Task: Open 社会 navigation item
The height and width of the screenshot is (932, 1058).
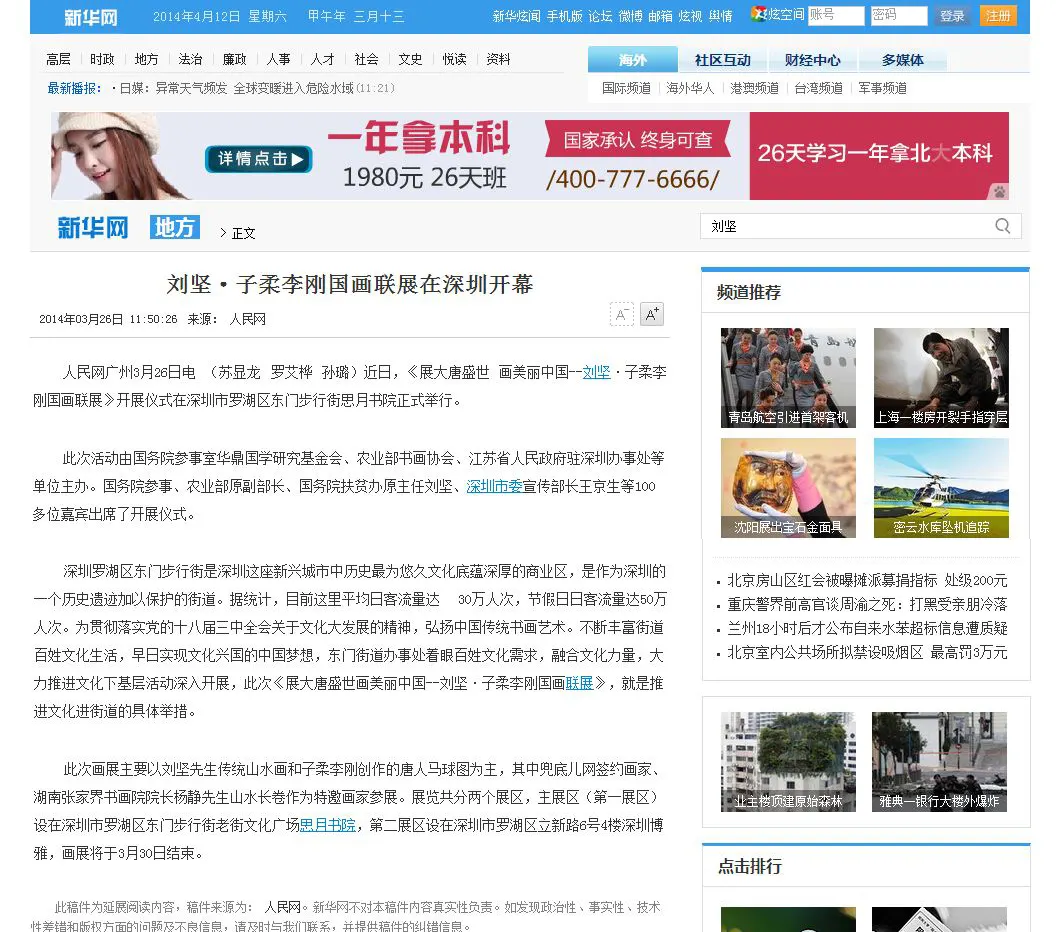Action: pos(366,59)
